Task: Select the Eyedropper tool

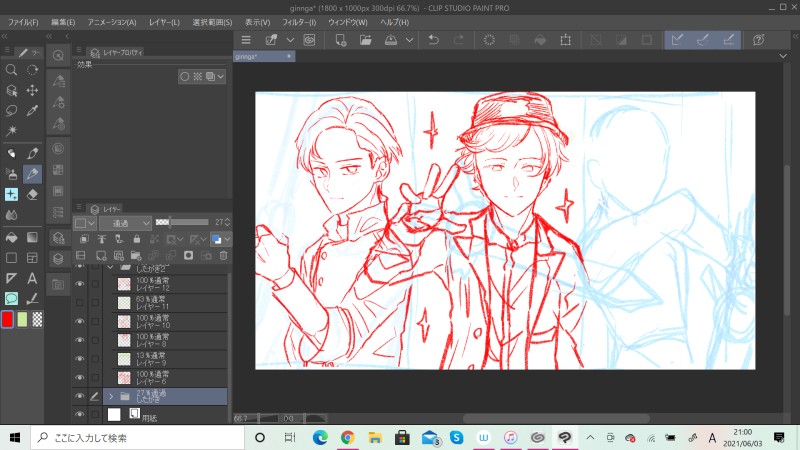Action: click(x=32, y=111)
